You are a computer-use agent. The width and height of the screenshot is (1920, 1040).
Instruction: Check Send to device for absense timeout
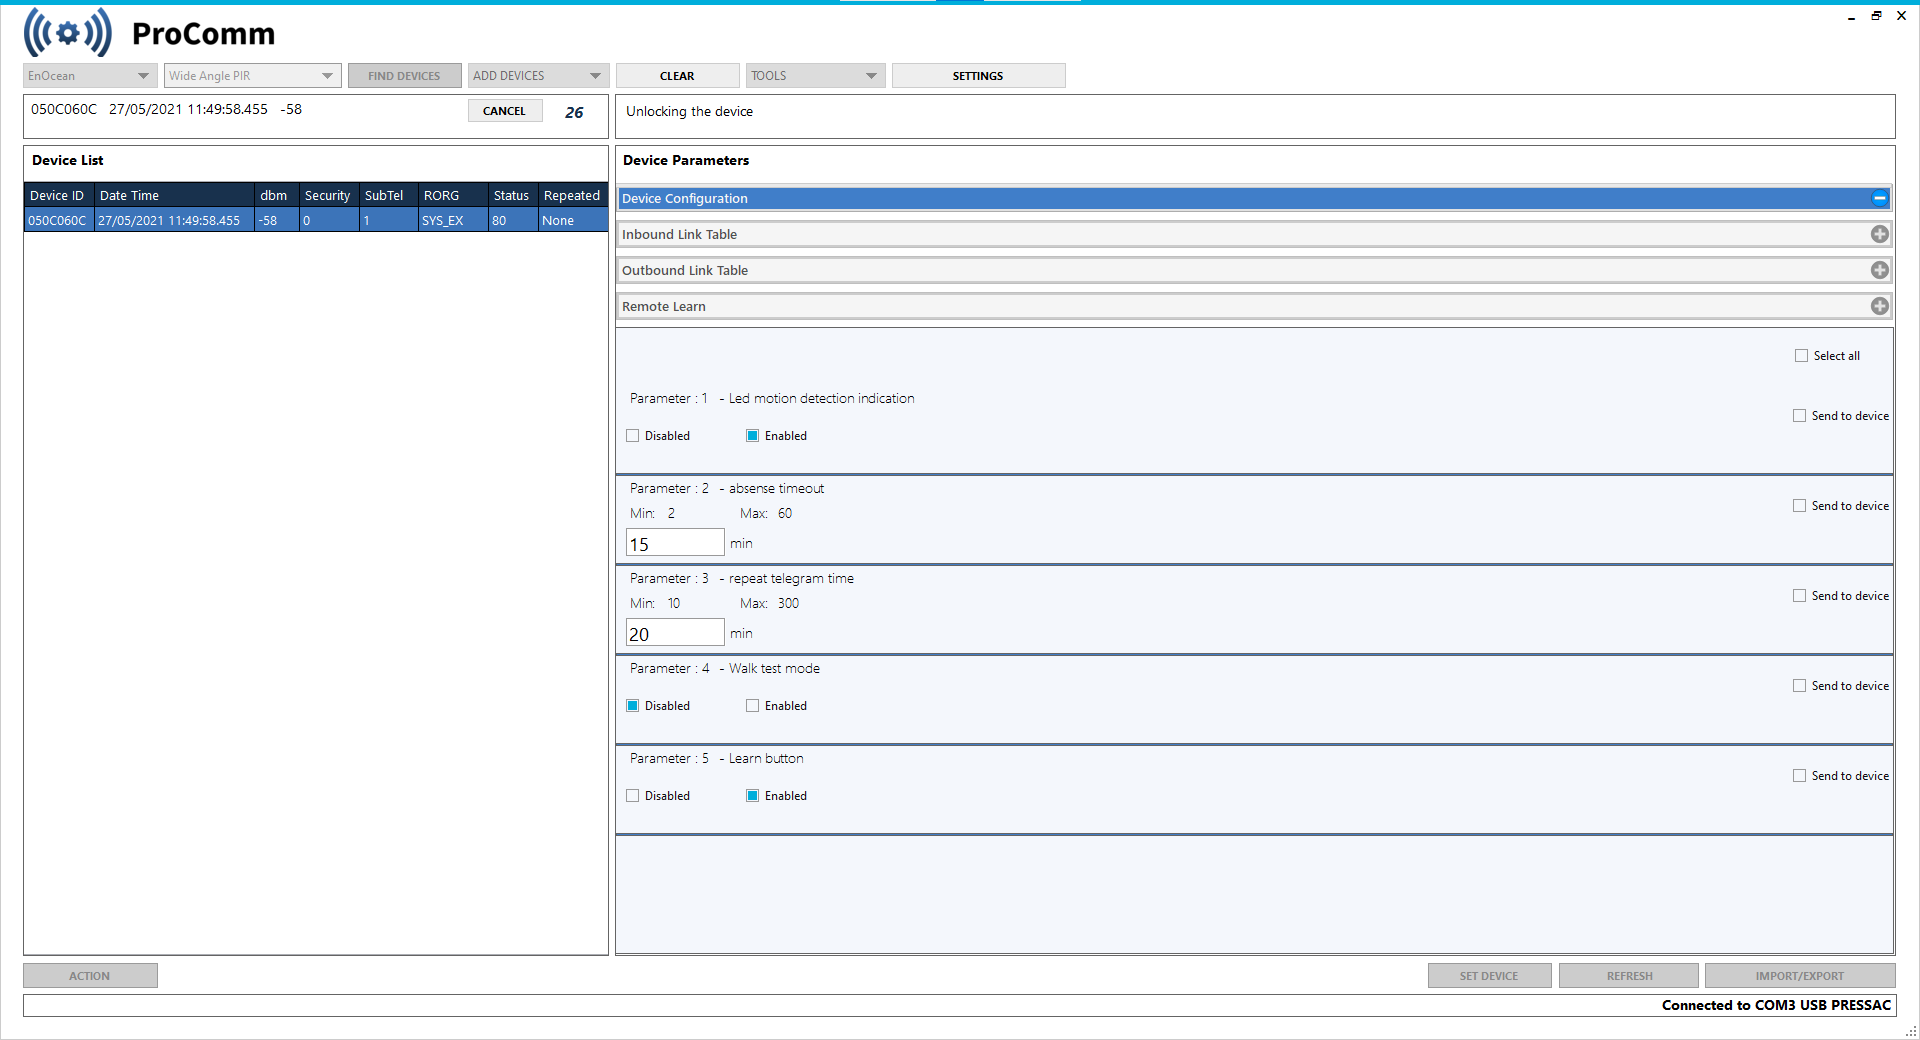(1799, 505)
